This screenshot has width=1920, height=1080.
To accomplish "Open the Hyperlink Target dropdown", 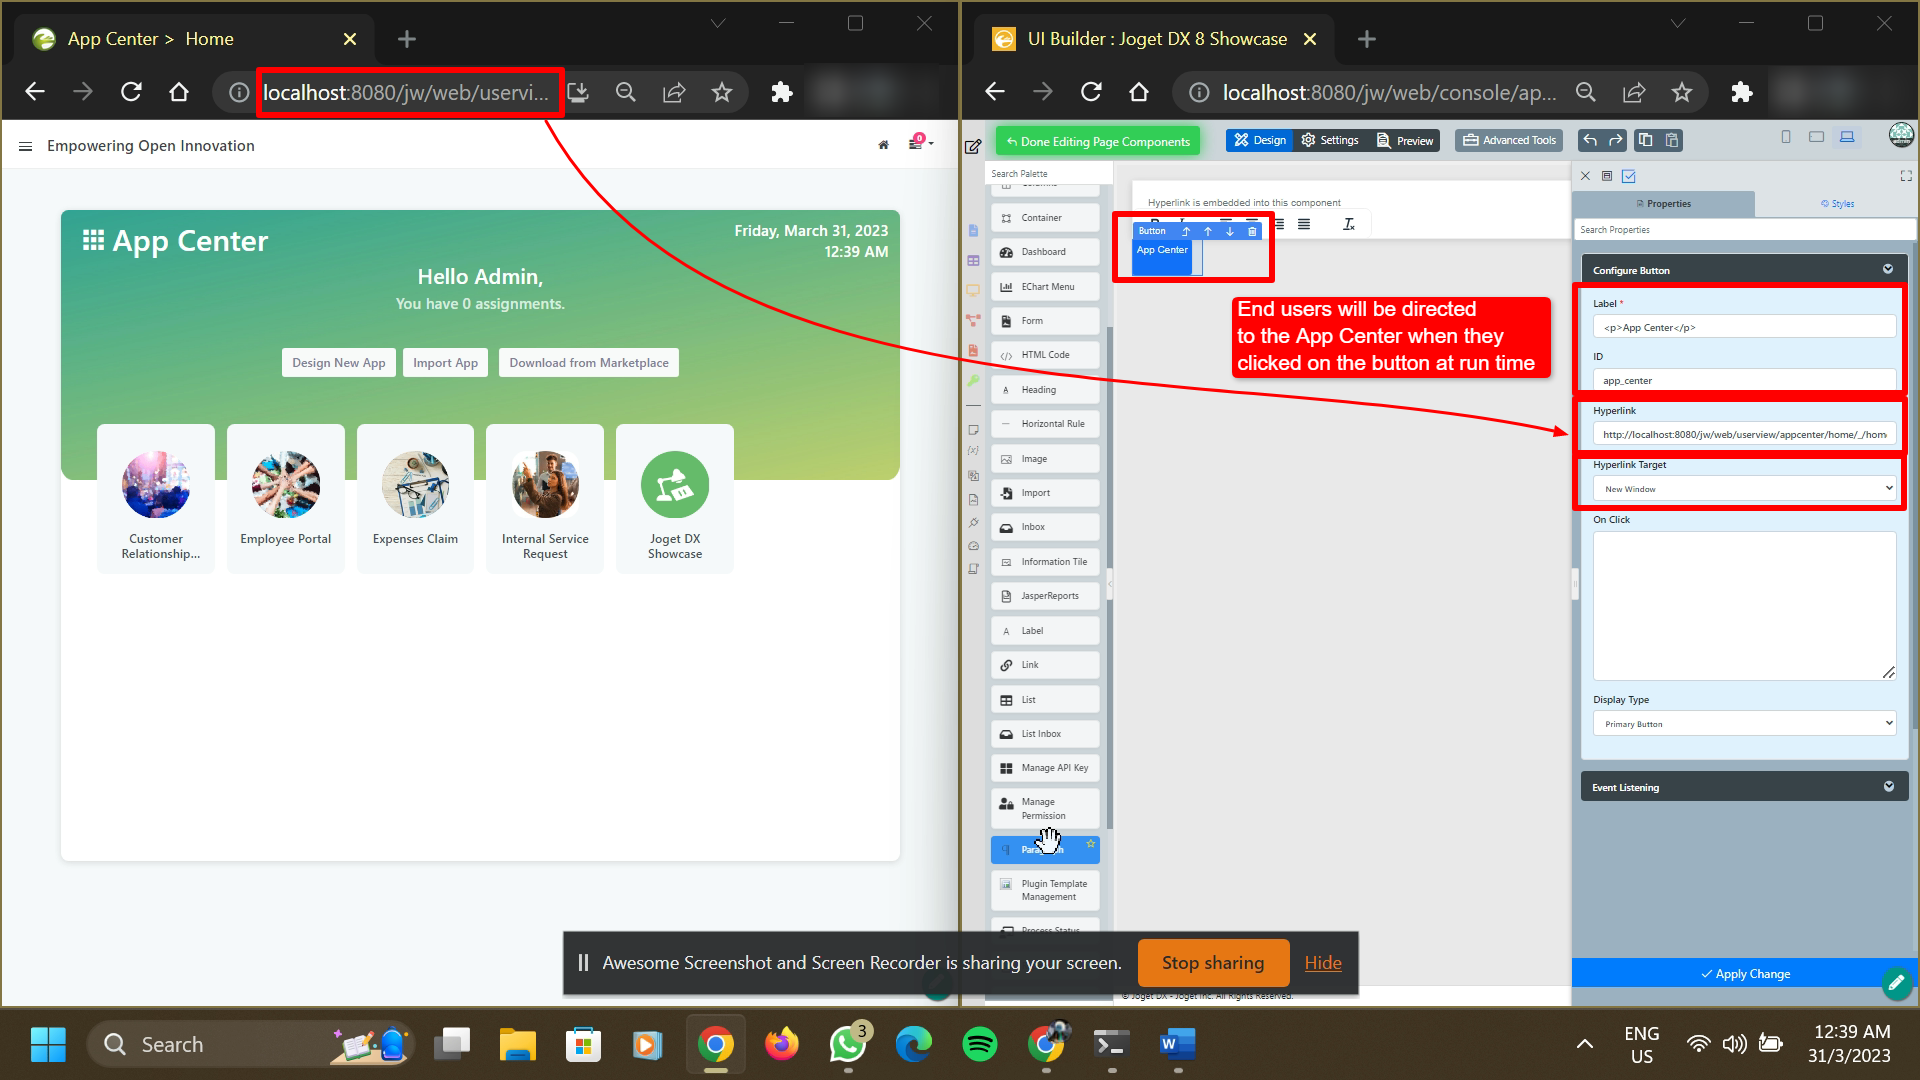I will click(1743, 489).
